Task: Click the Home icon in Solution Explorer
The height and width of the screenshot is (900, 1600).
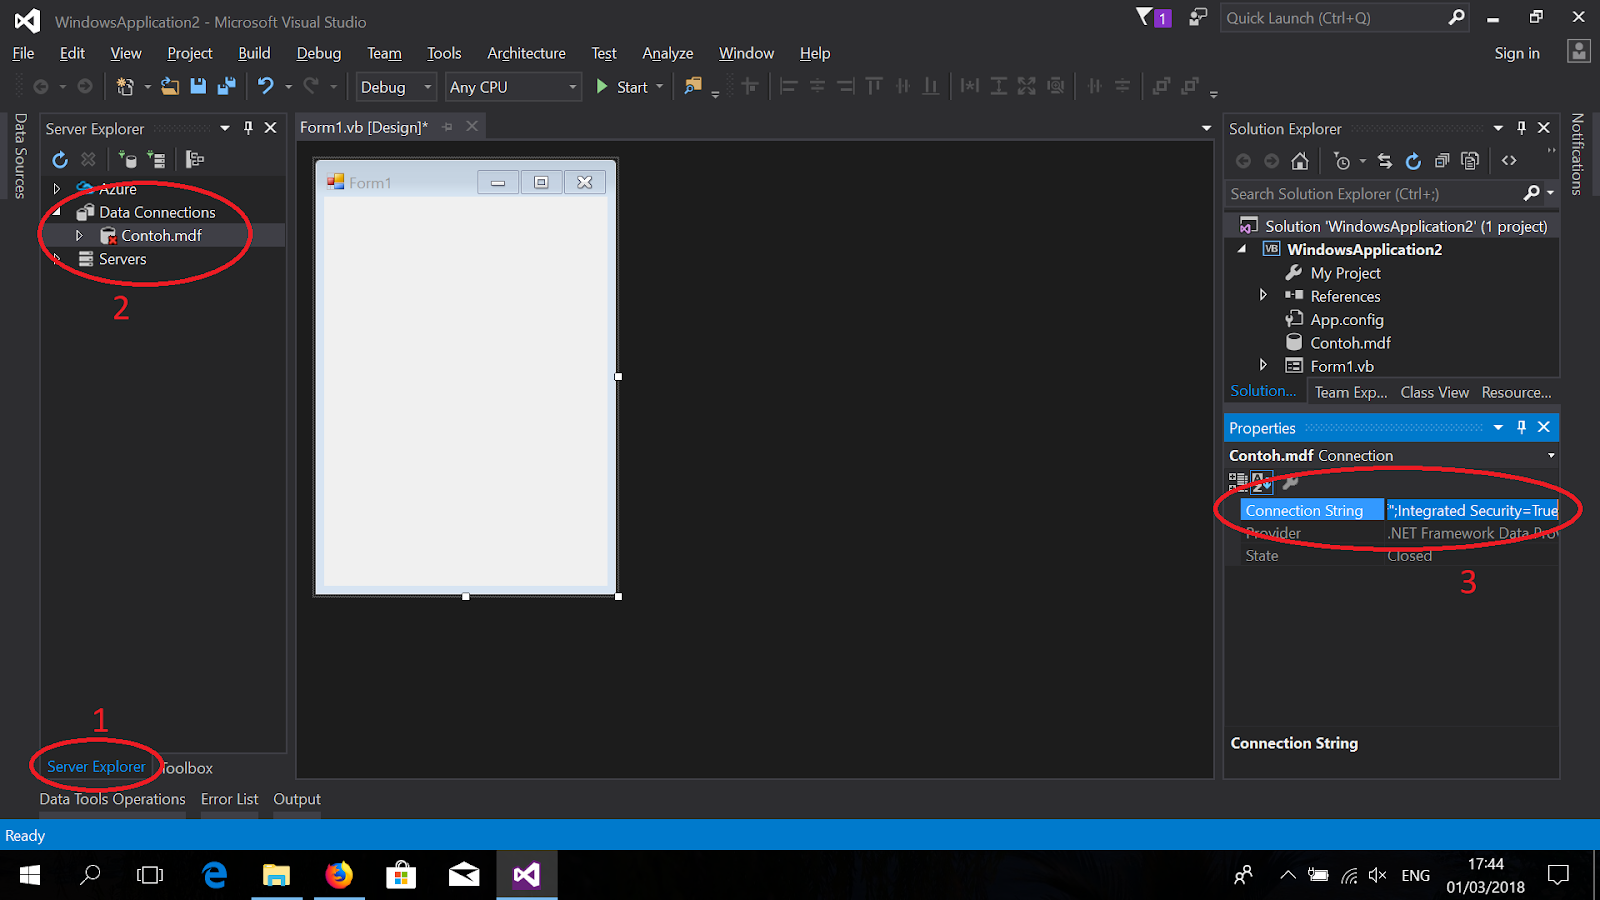Action: (1300, 160)
